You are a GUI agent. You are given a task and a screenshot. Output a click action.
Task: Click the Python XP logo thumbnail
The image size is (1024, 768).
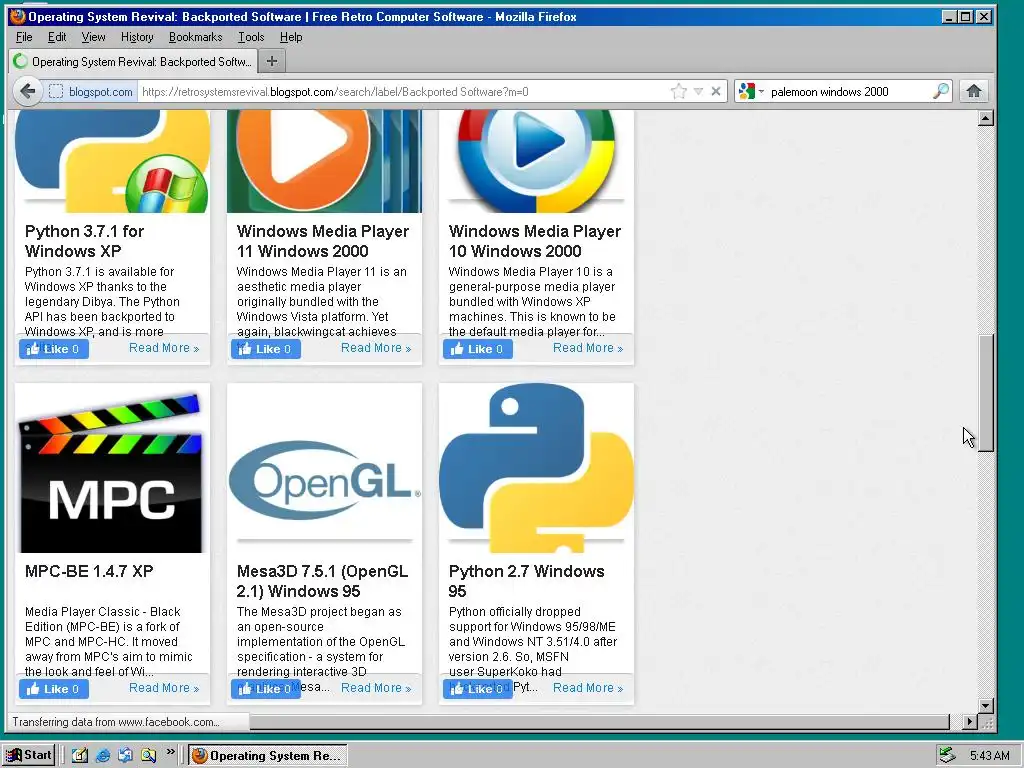[x=112, y=161]
